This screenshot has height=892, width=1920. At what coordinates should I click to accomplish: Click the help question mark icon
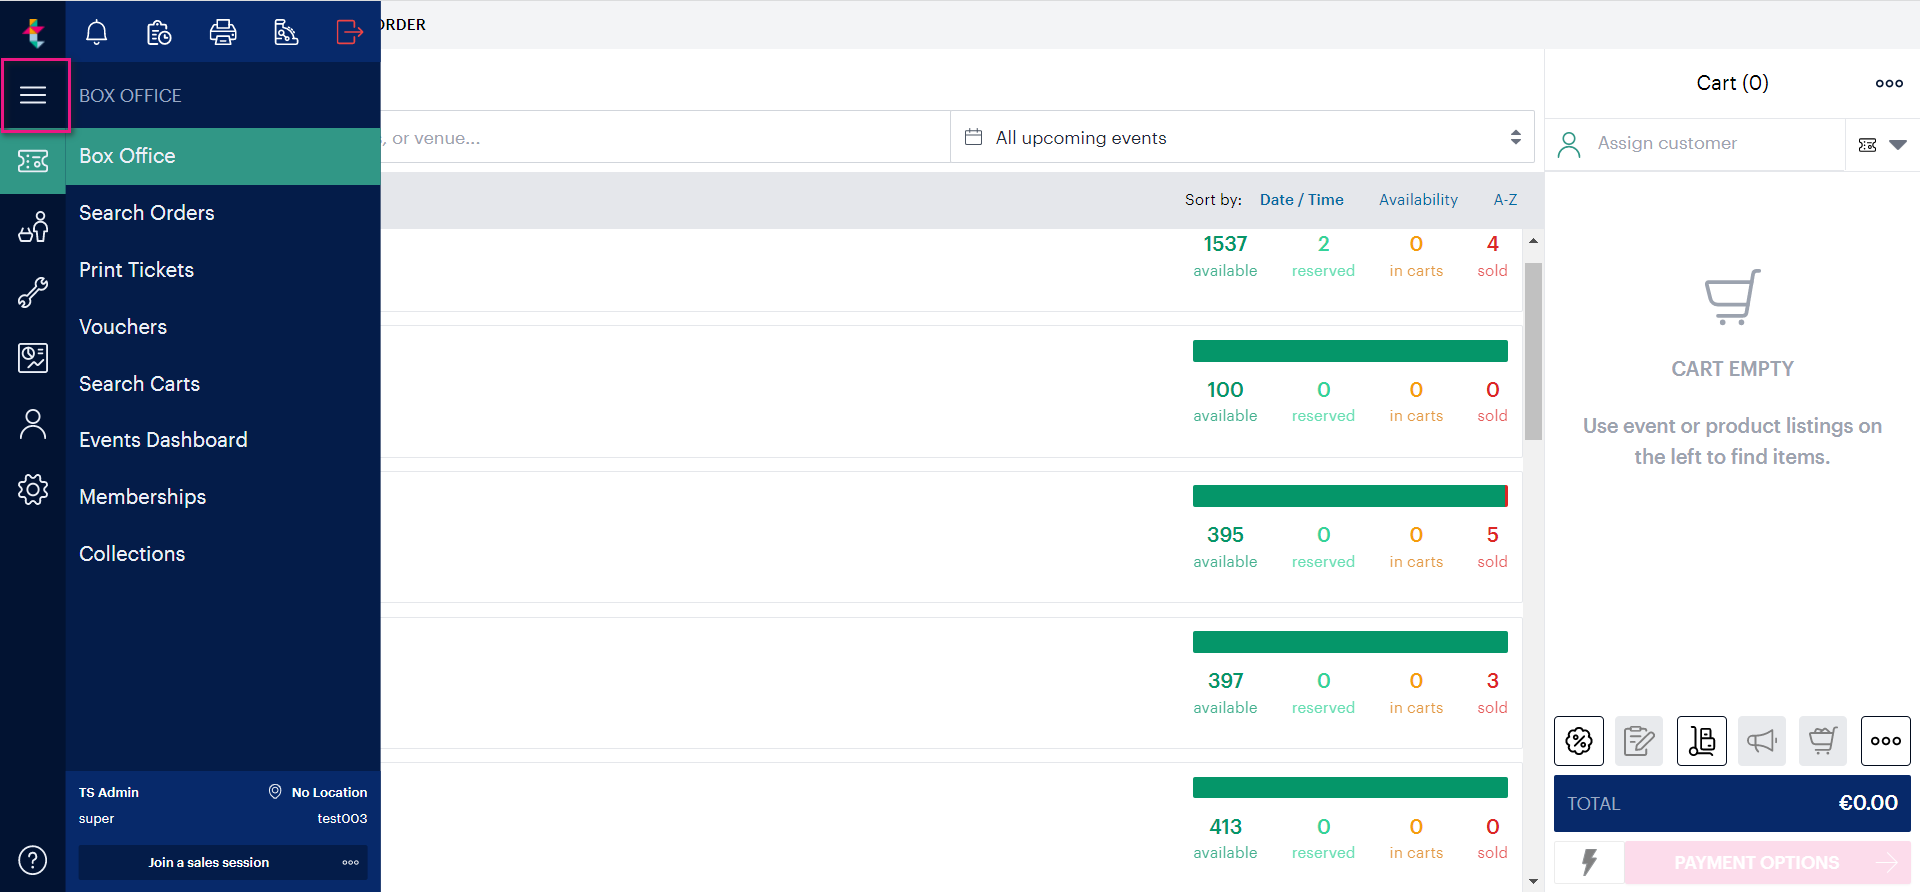pyautogui.click(x=33, y=860)
